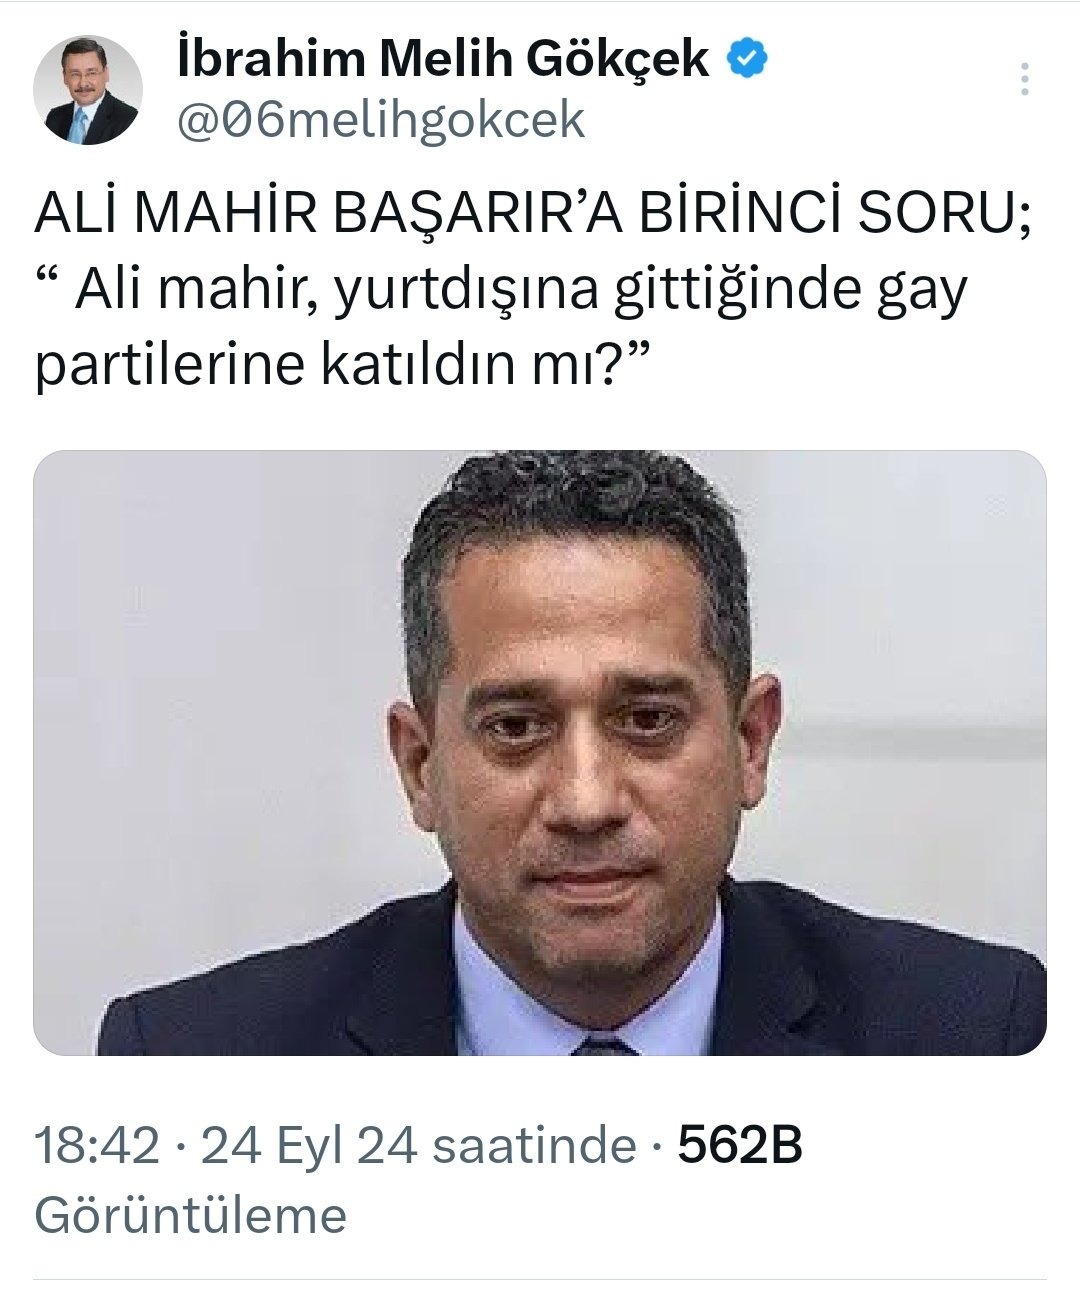The width and height of the screenshot is (1080, 1298).
Task: Click the 18:42 timestamp
Action: (x=97, y=1146)
